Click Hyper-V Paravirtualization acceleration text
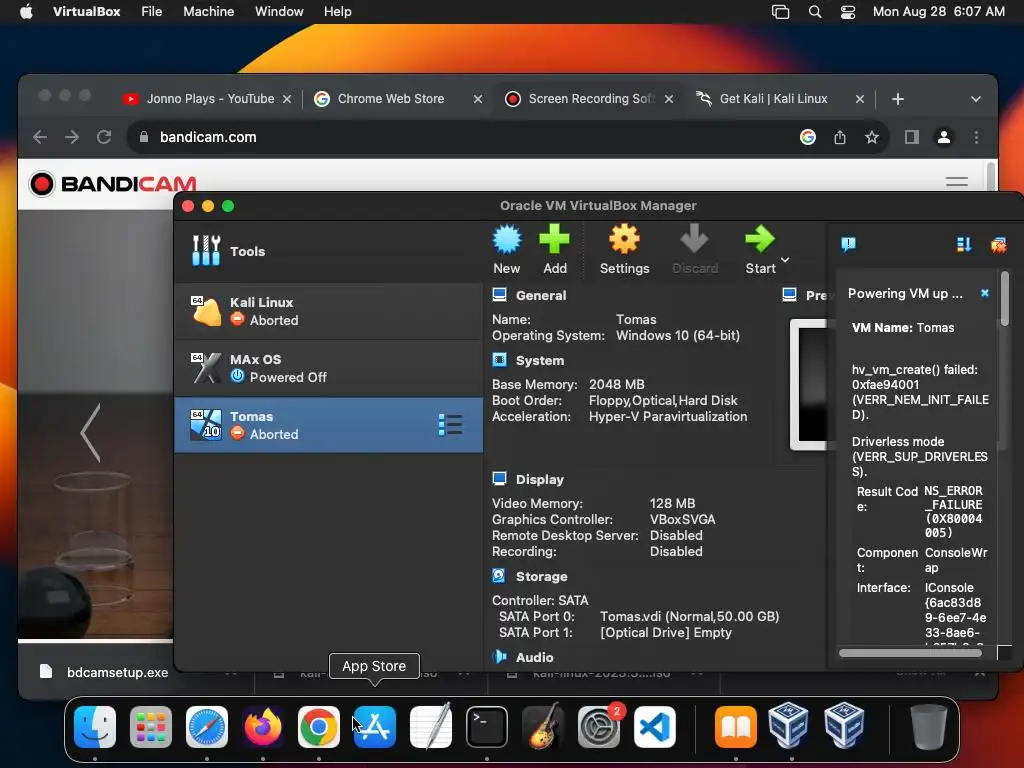 point(667,417)
